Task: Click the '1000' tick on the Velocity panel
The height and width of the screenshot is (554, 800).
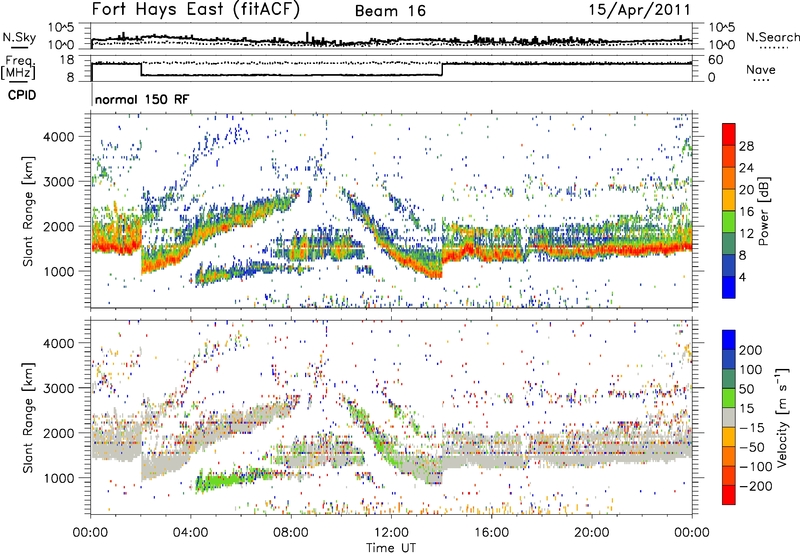Action: [58, 478]
